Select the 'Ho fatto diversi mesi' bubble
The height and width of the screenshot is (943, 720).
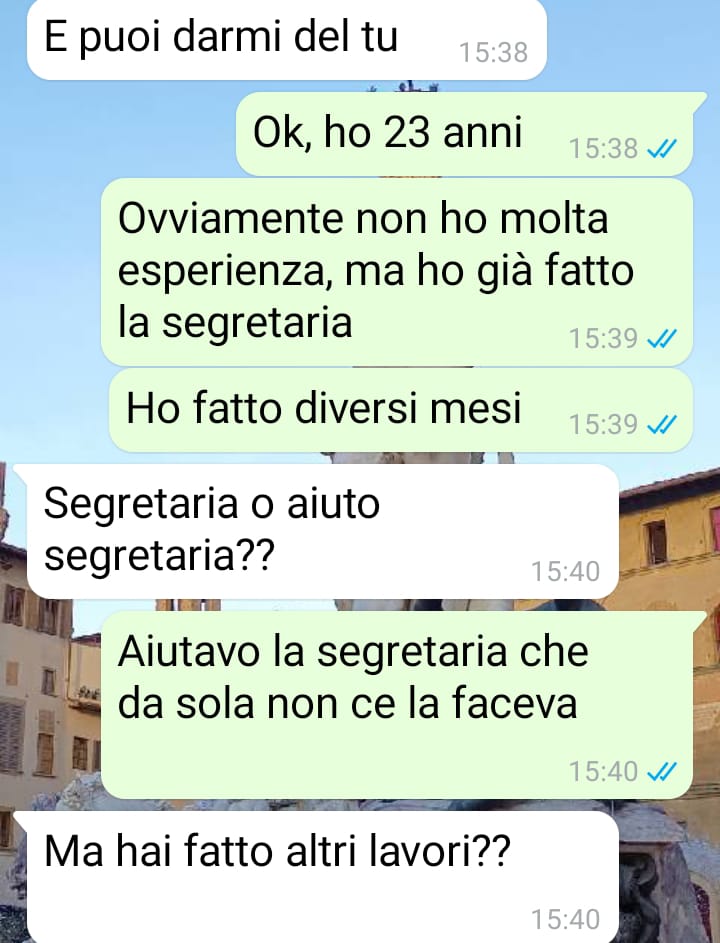pyautogui.click(x=401, y=410)
